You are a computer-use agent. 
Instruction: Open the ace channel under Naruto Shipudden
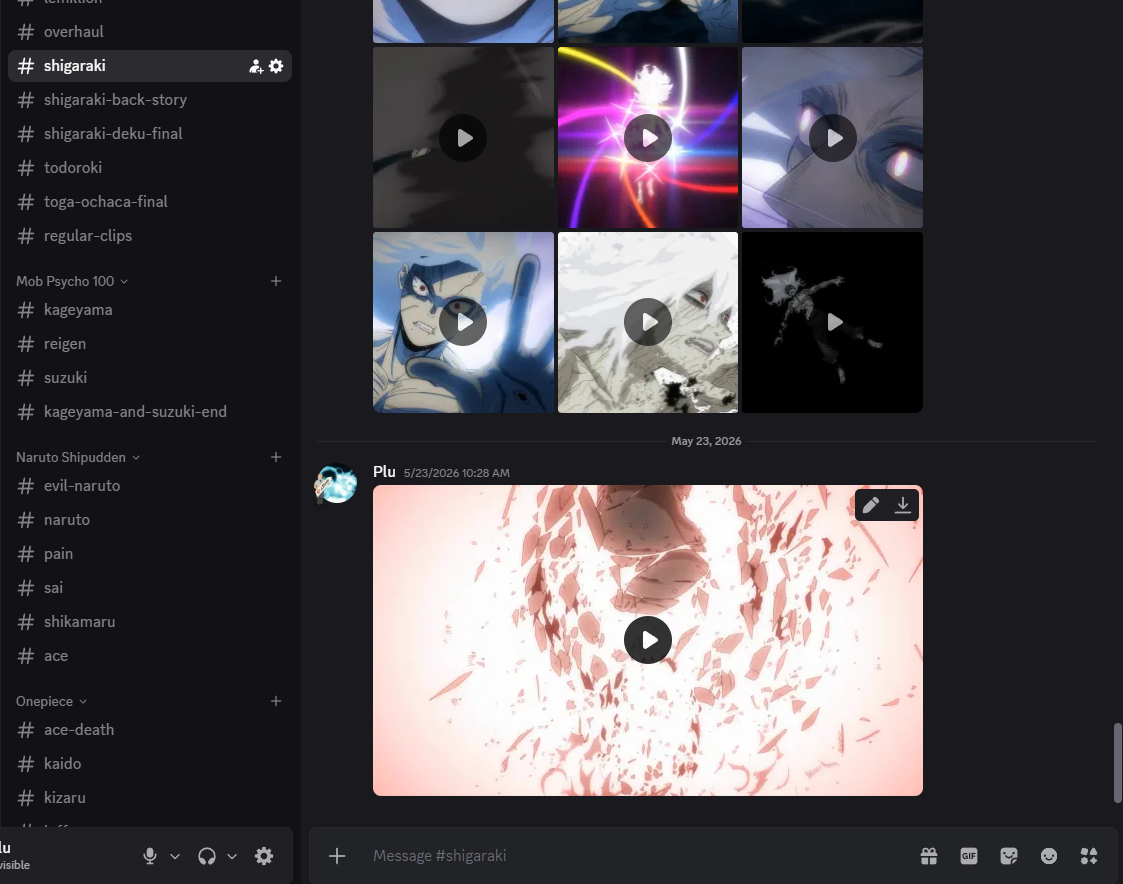click(150, 655)
